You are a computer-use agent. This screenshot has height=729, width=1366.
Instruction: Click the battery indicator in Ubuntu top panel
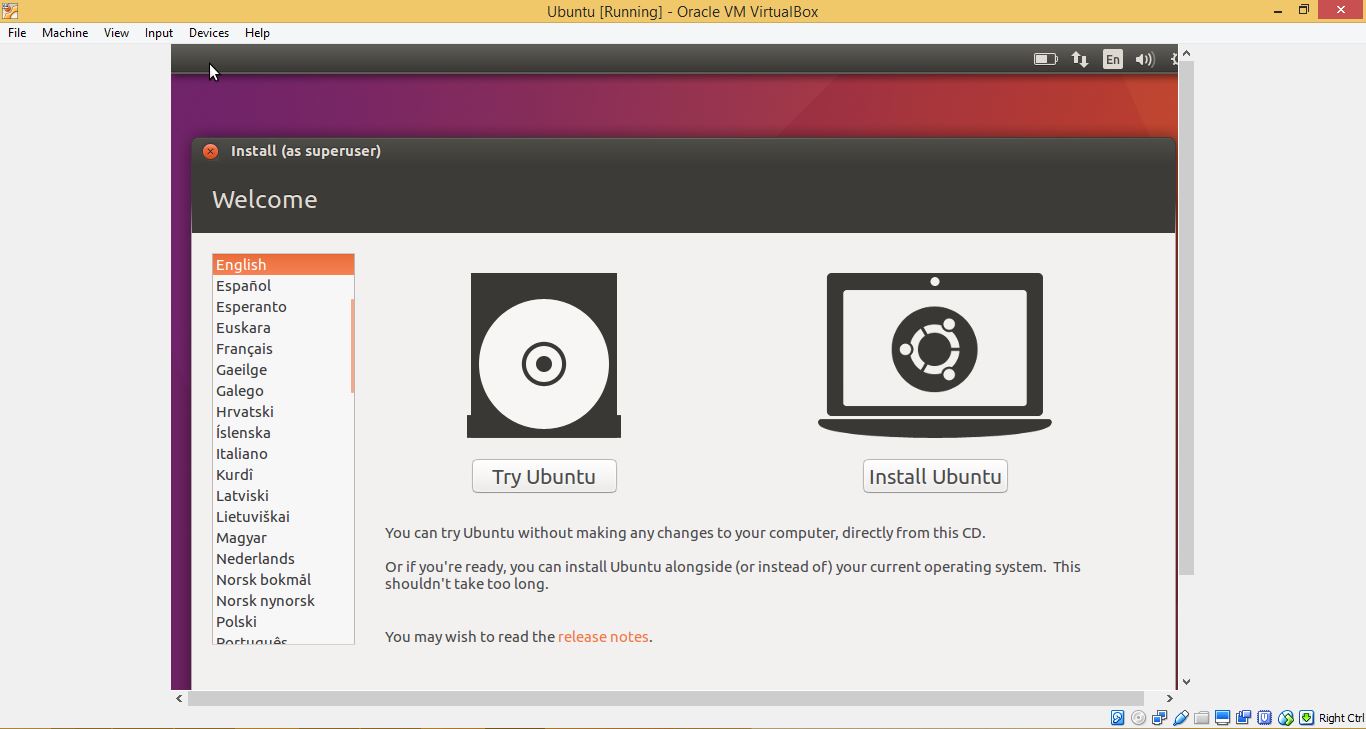coord(1045,59)
